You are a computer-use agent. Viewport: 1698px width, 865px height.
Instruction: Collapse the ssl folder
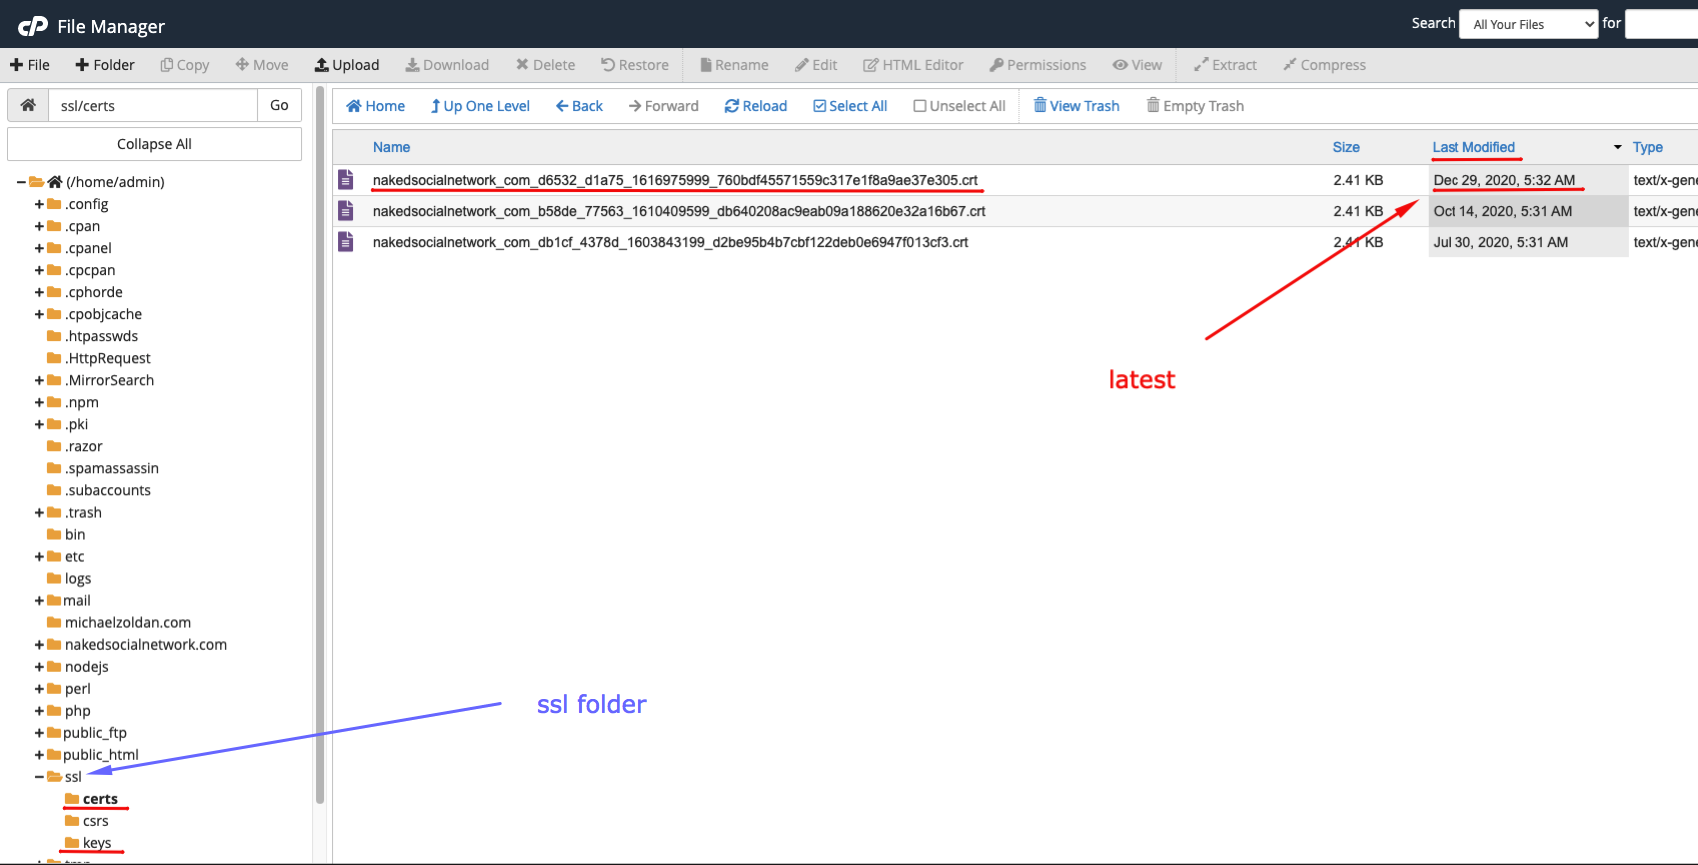(40, 777)
